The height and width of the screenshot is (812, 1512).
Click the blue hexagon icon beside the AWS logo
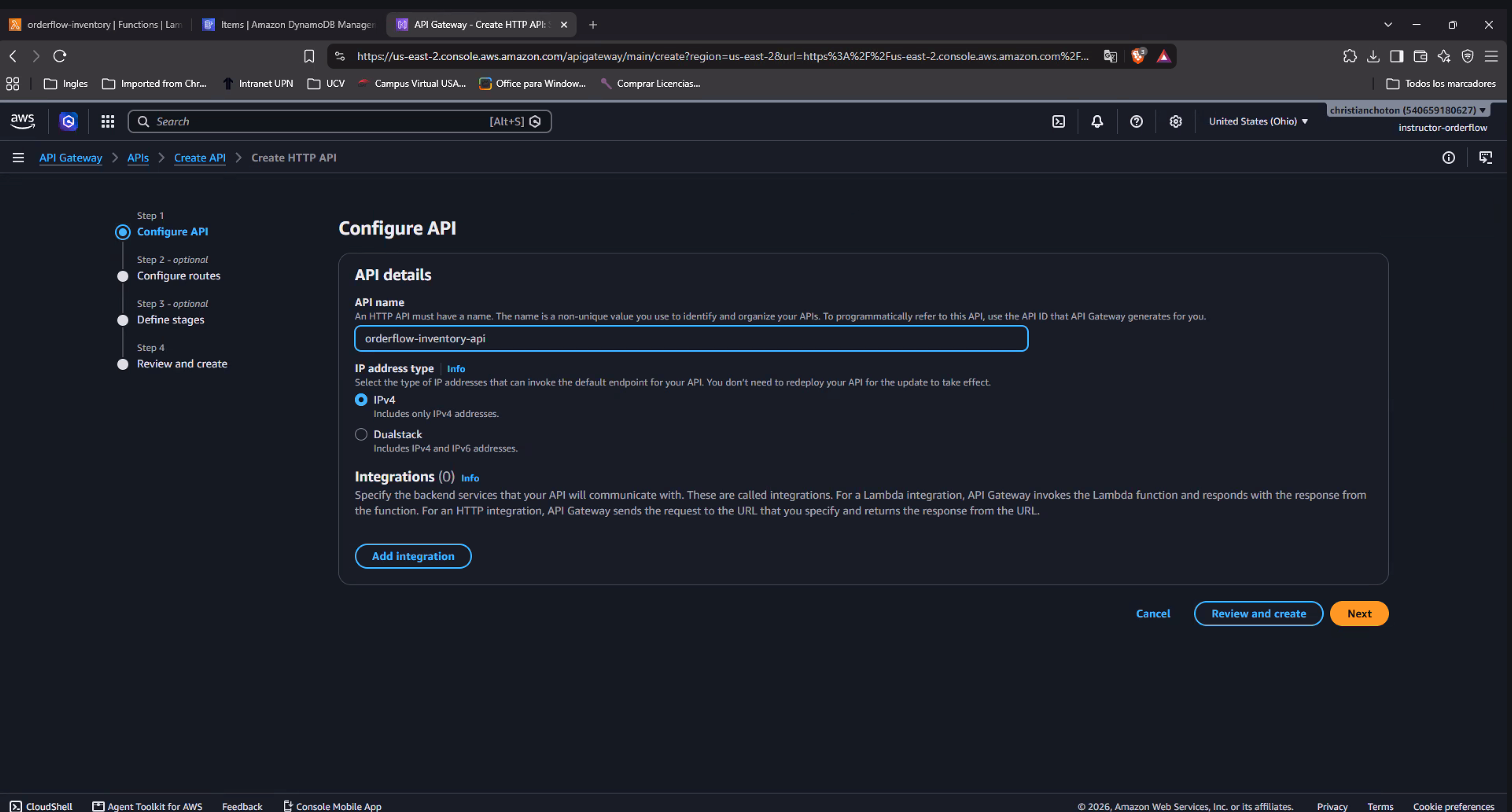68,121
